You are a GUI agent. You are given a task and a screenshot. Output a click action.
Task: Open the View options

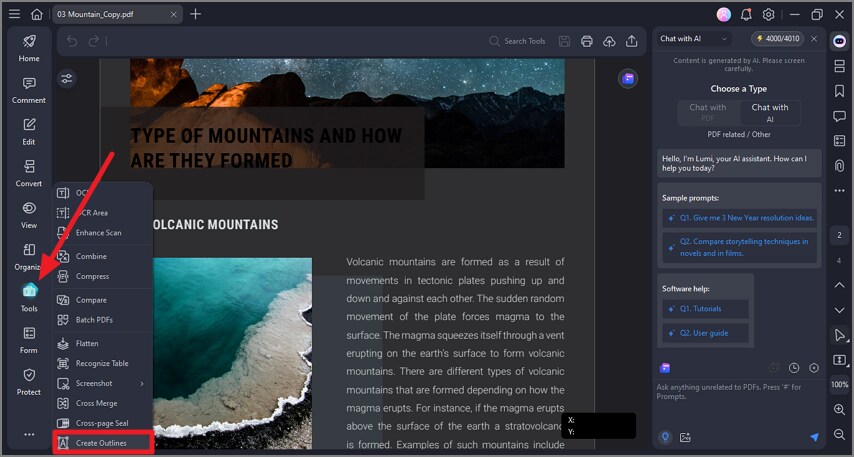click(29, 215)
